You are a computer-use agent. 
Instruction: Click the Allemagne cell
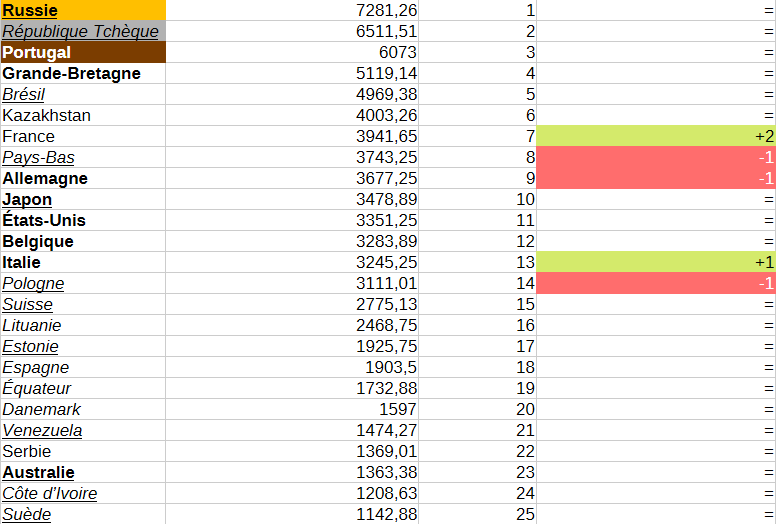pos(83,178)
